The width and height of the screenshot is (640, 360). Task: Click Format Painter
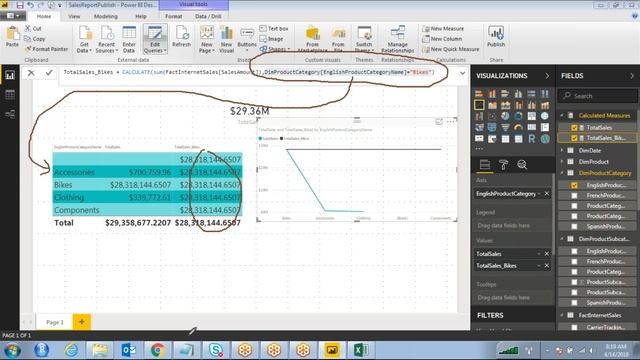pyautogui.click(x=46, y=49)
